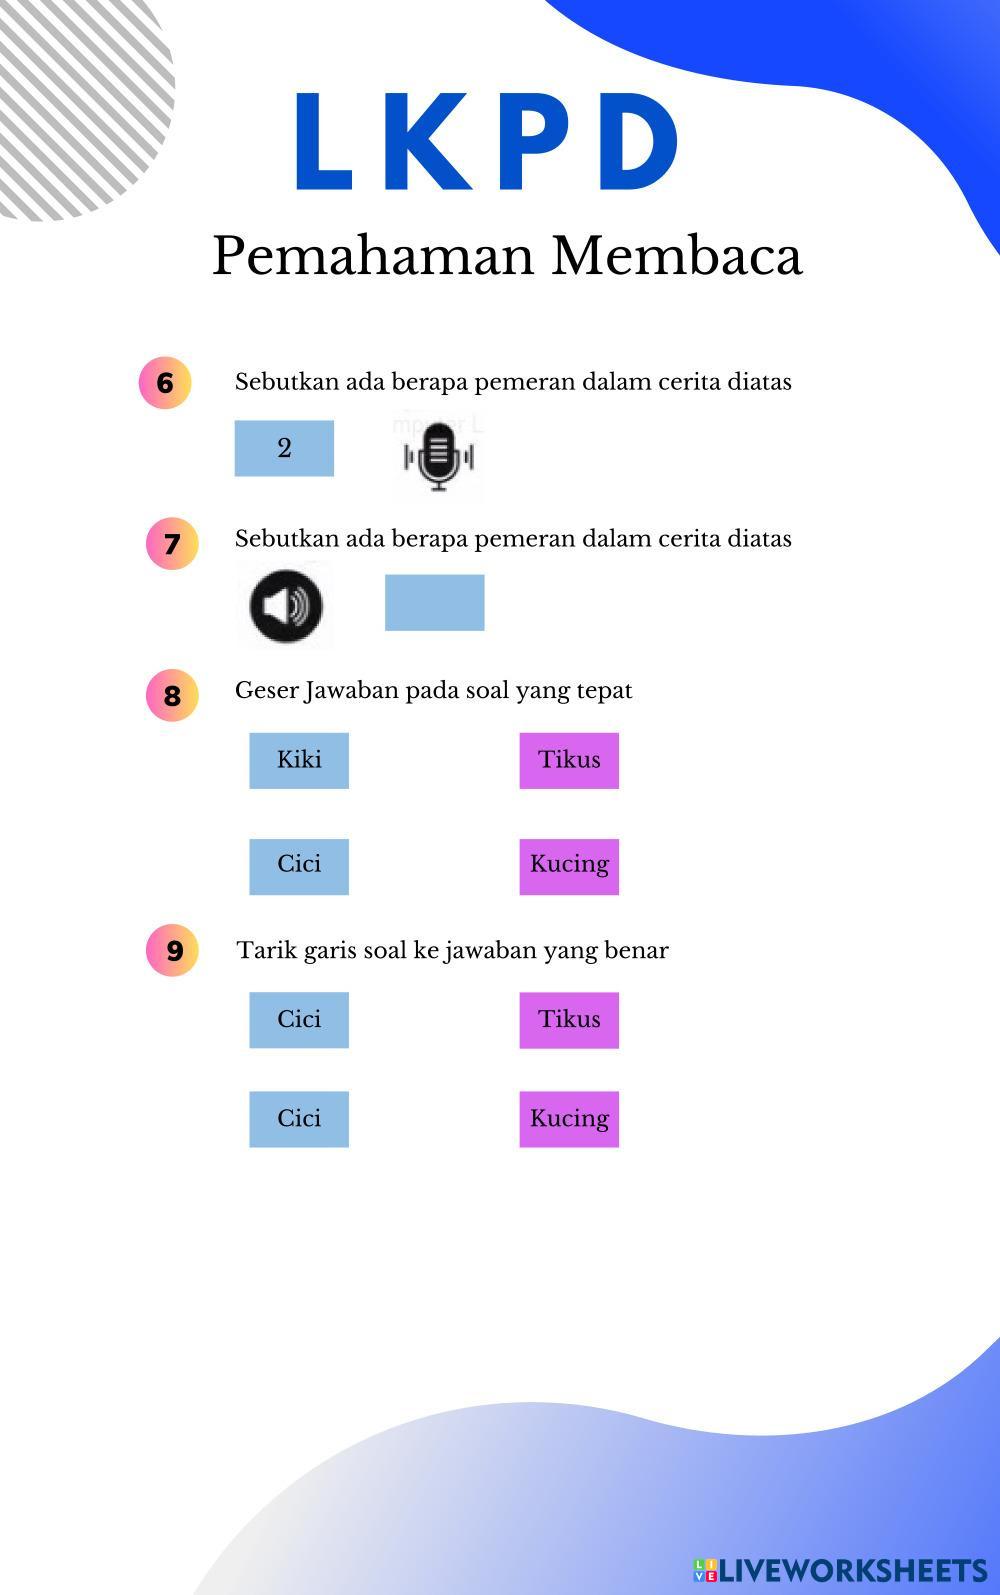Click the number 9 question badge

(x=173, y=950)
